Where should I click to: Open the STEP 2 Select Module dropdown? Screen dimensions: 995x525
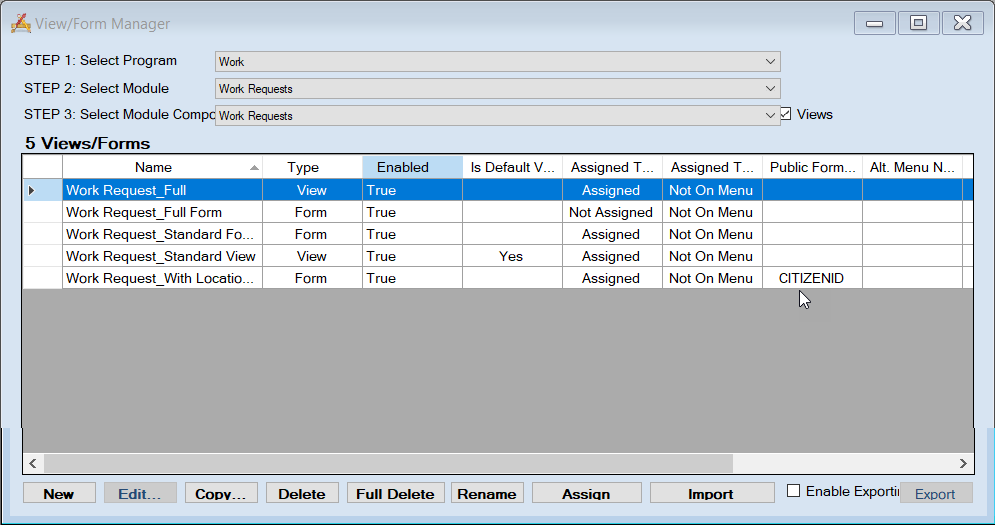tap(498, 89)
